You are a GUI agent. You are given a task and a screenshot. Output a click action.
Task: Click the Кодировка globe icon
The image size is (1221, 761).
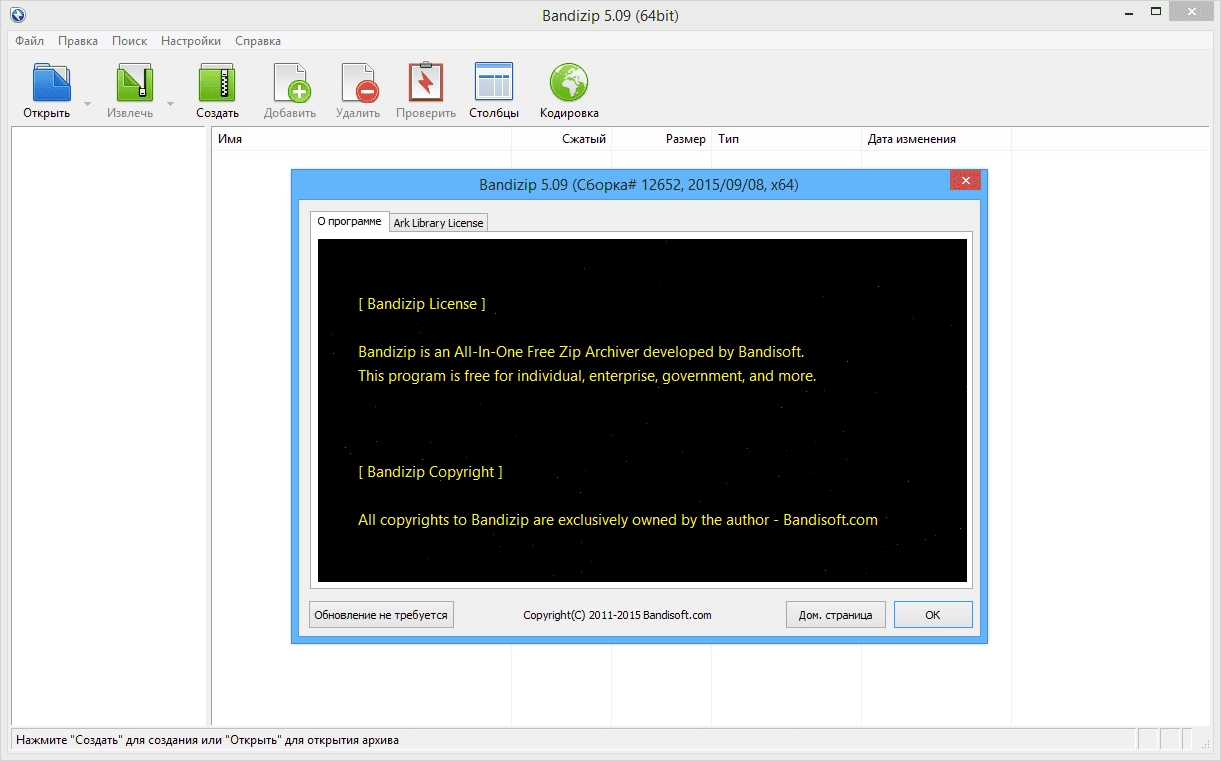[x=569, y=83]
